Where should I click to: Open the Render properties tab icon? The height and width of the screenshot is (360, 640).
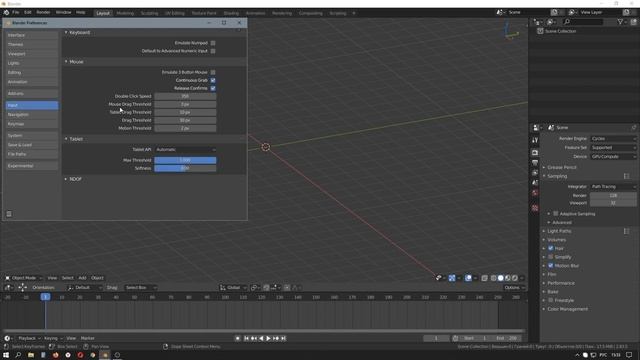[x=535, y=152]
